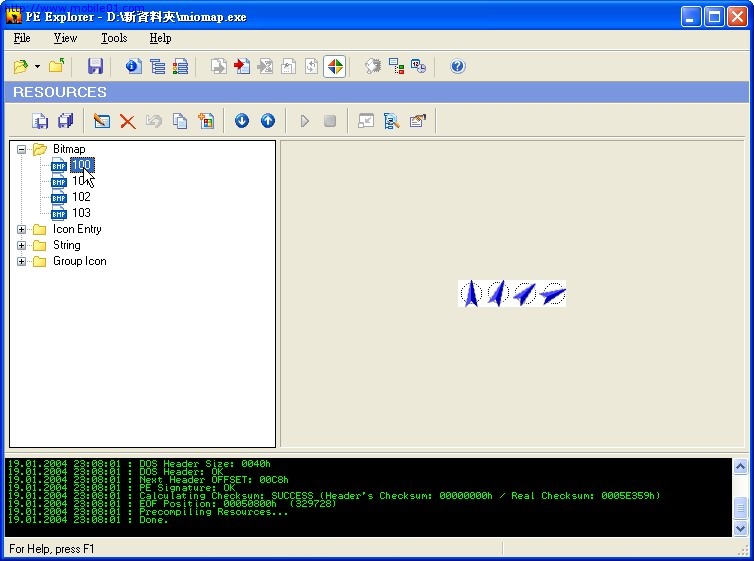Select the String folder
The width and height of the screenshot is (754, 561).
(x=66, y=245)
